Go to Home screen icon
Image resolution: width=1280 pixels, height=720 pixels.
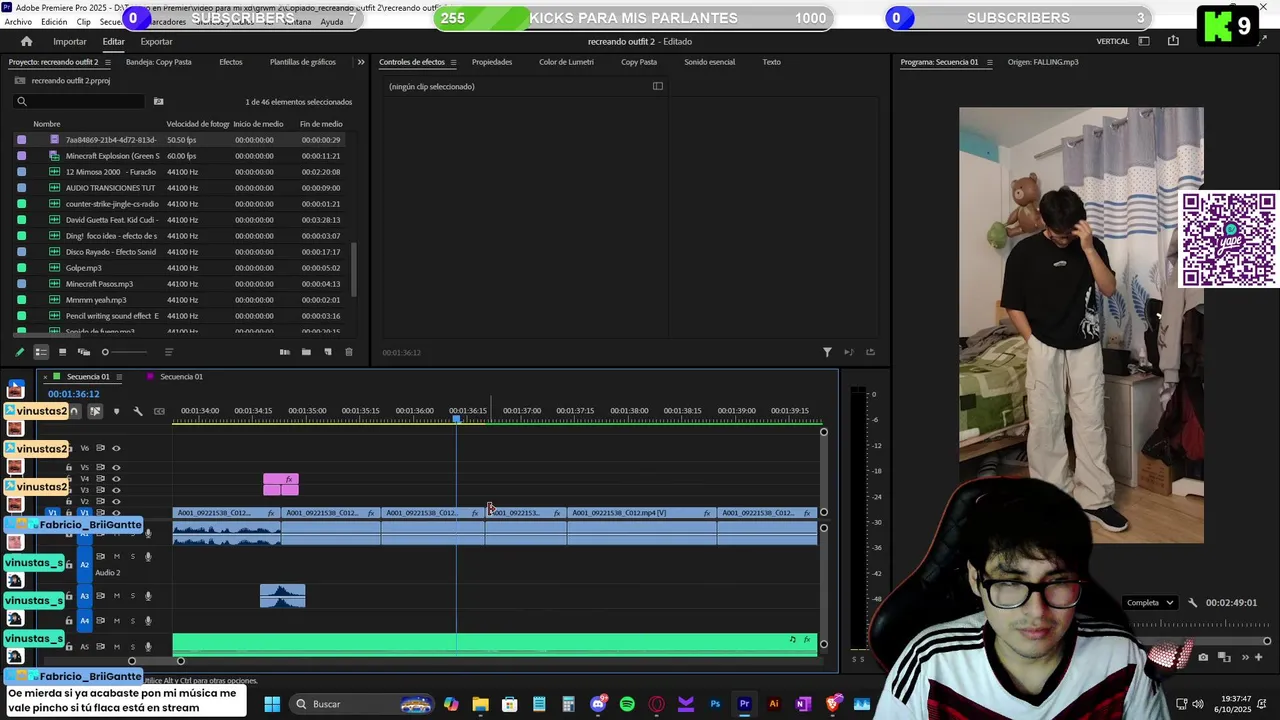pyautogui.click(x=26, y=41)
